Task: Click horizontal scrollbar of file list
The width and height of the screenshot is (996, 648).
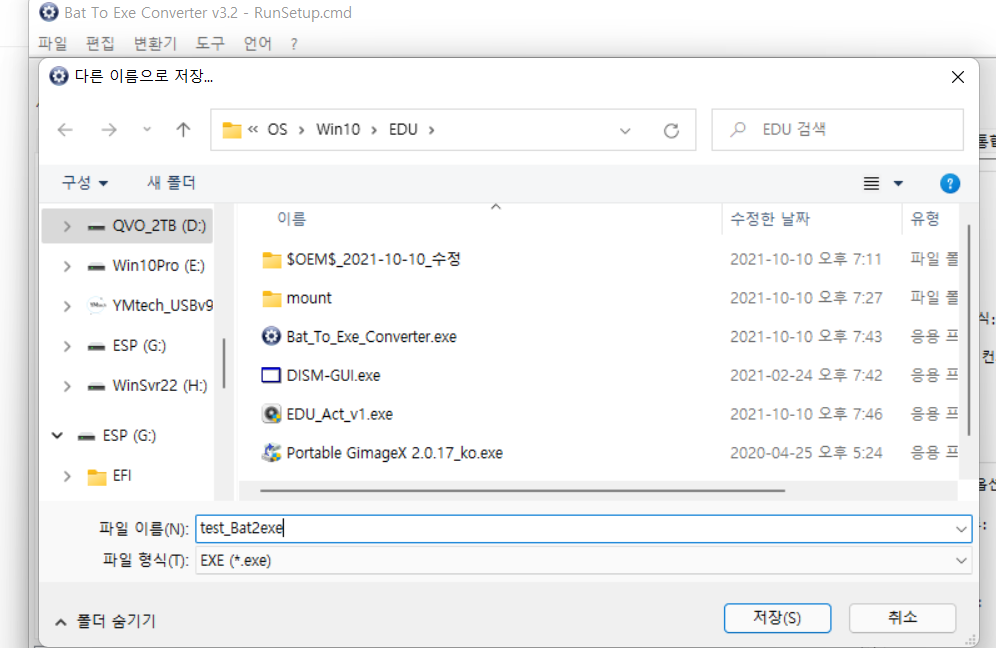Action: 522,490
